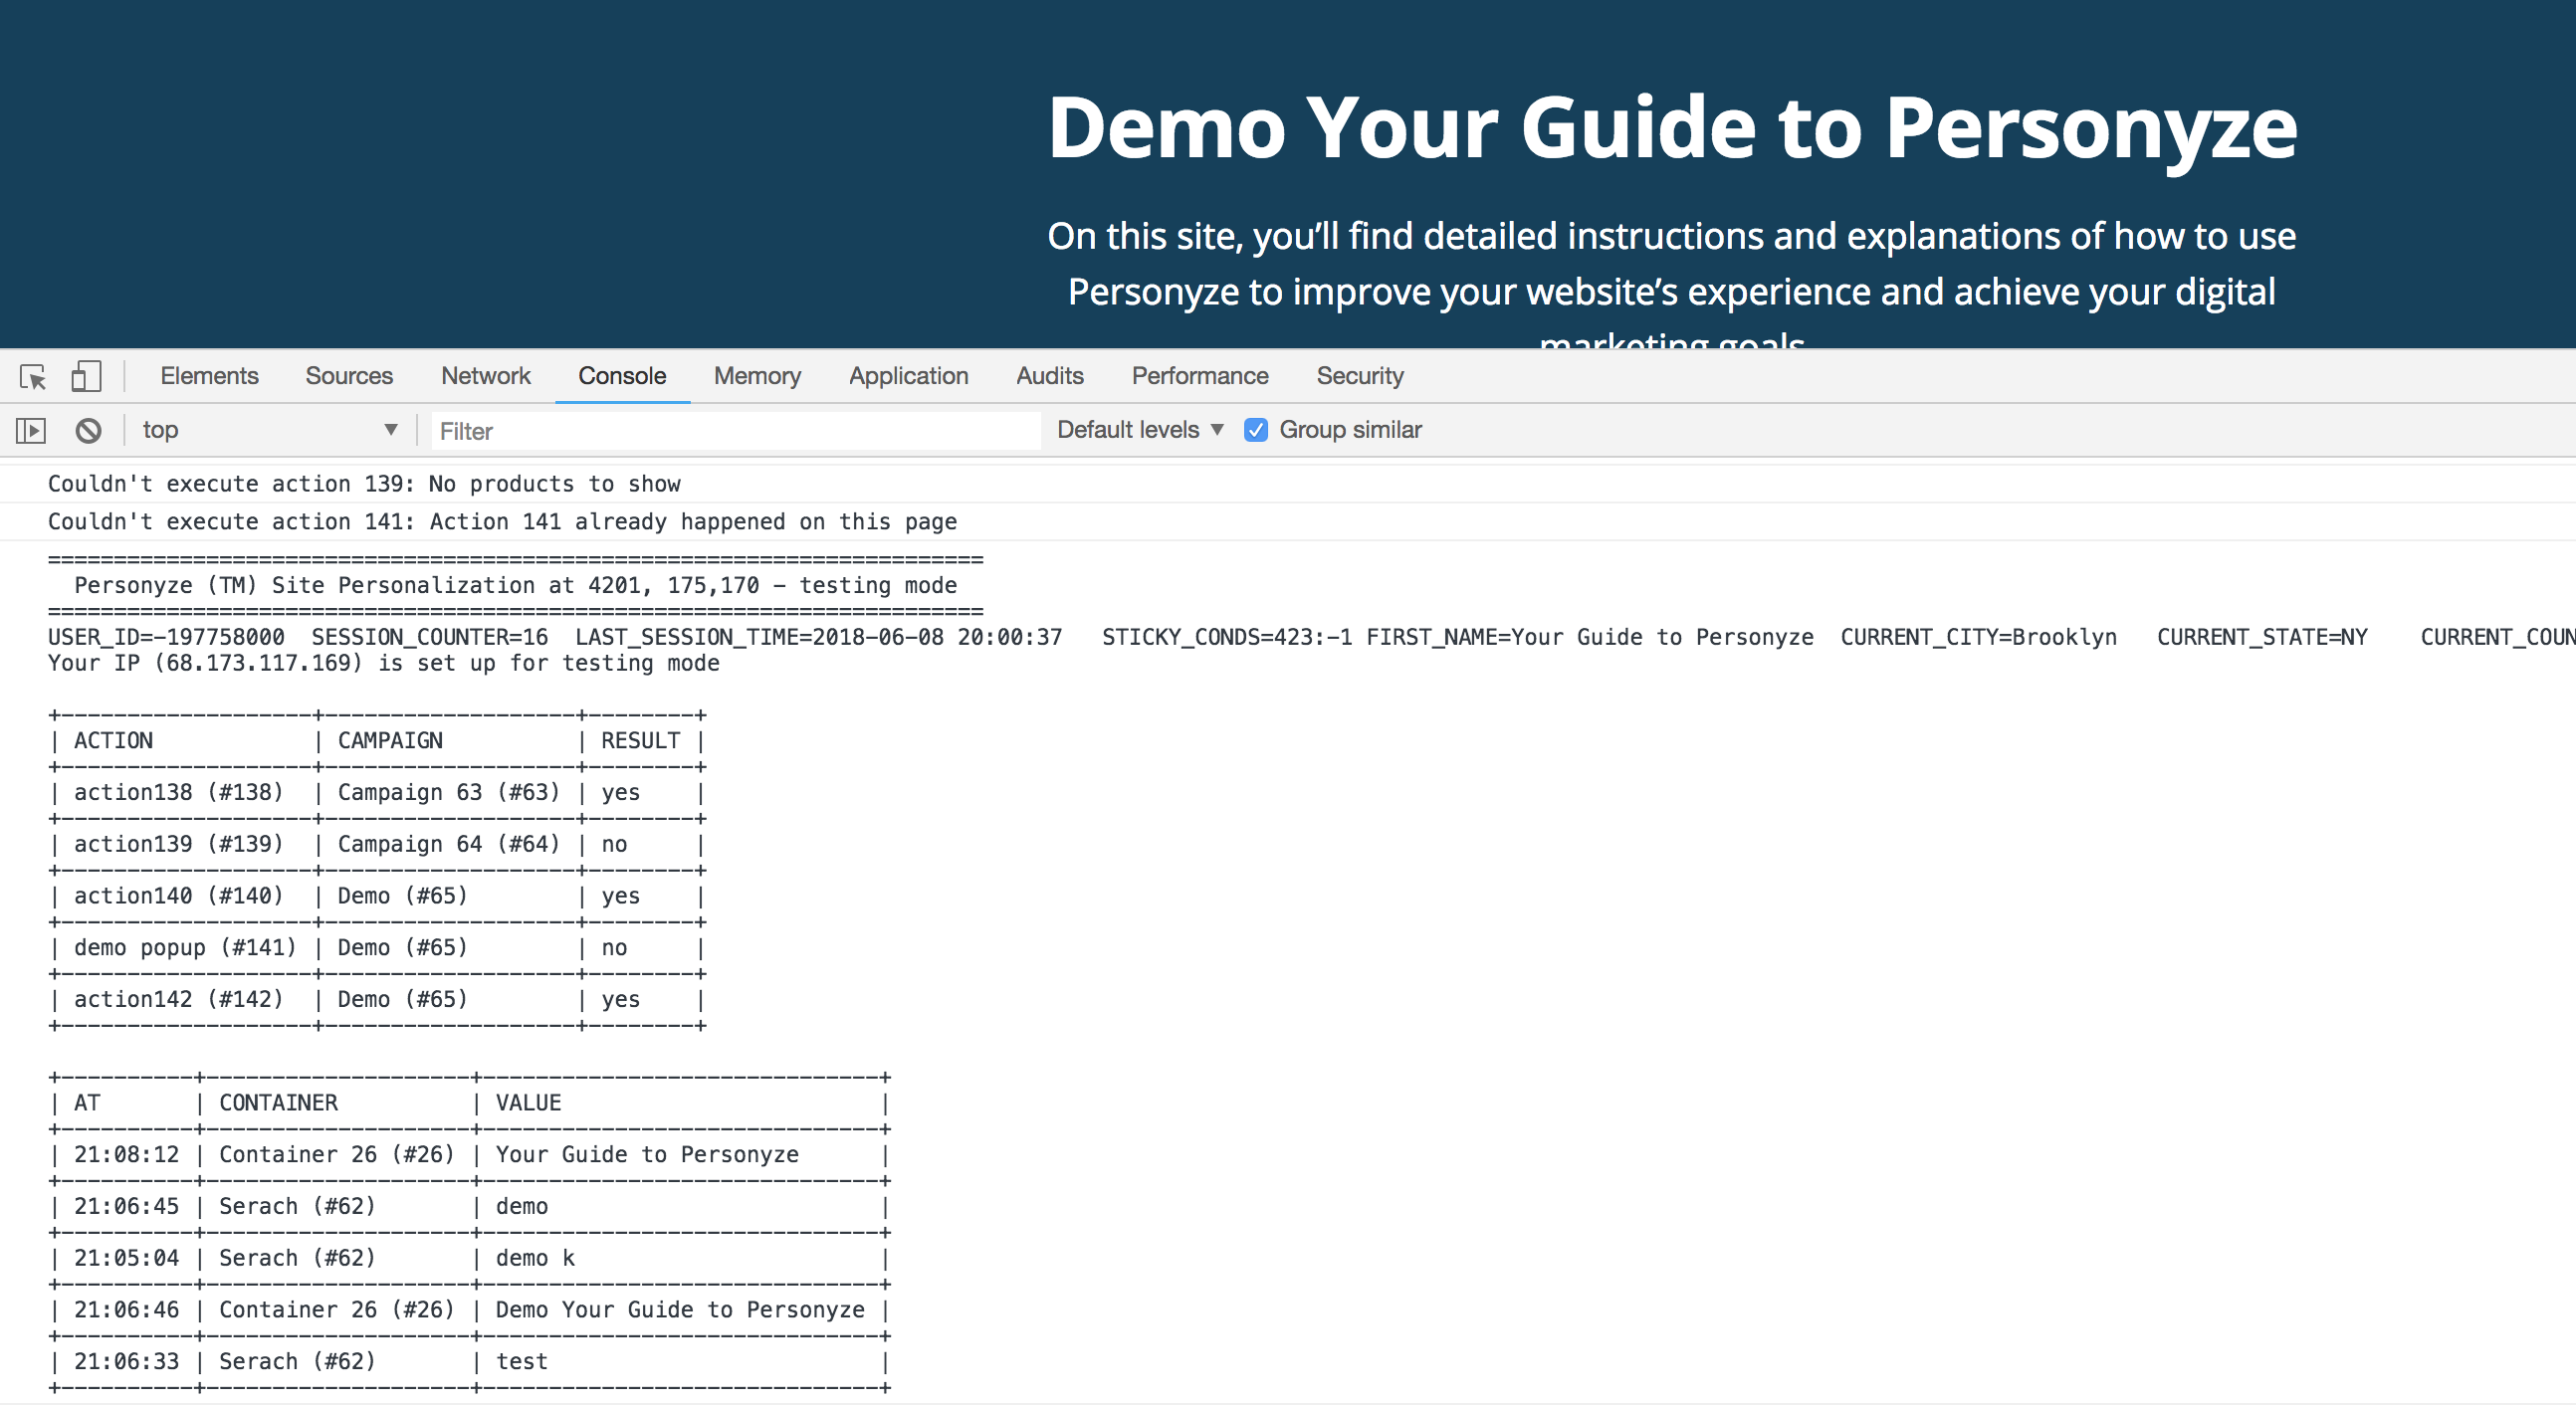The width and height of the screenshot is (2576, 1405).
Task: Click the Personyze Site Personalization header line
Action: (x=515, y=586)
